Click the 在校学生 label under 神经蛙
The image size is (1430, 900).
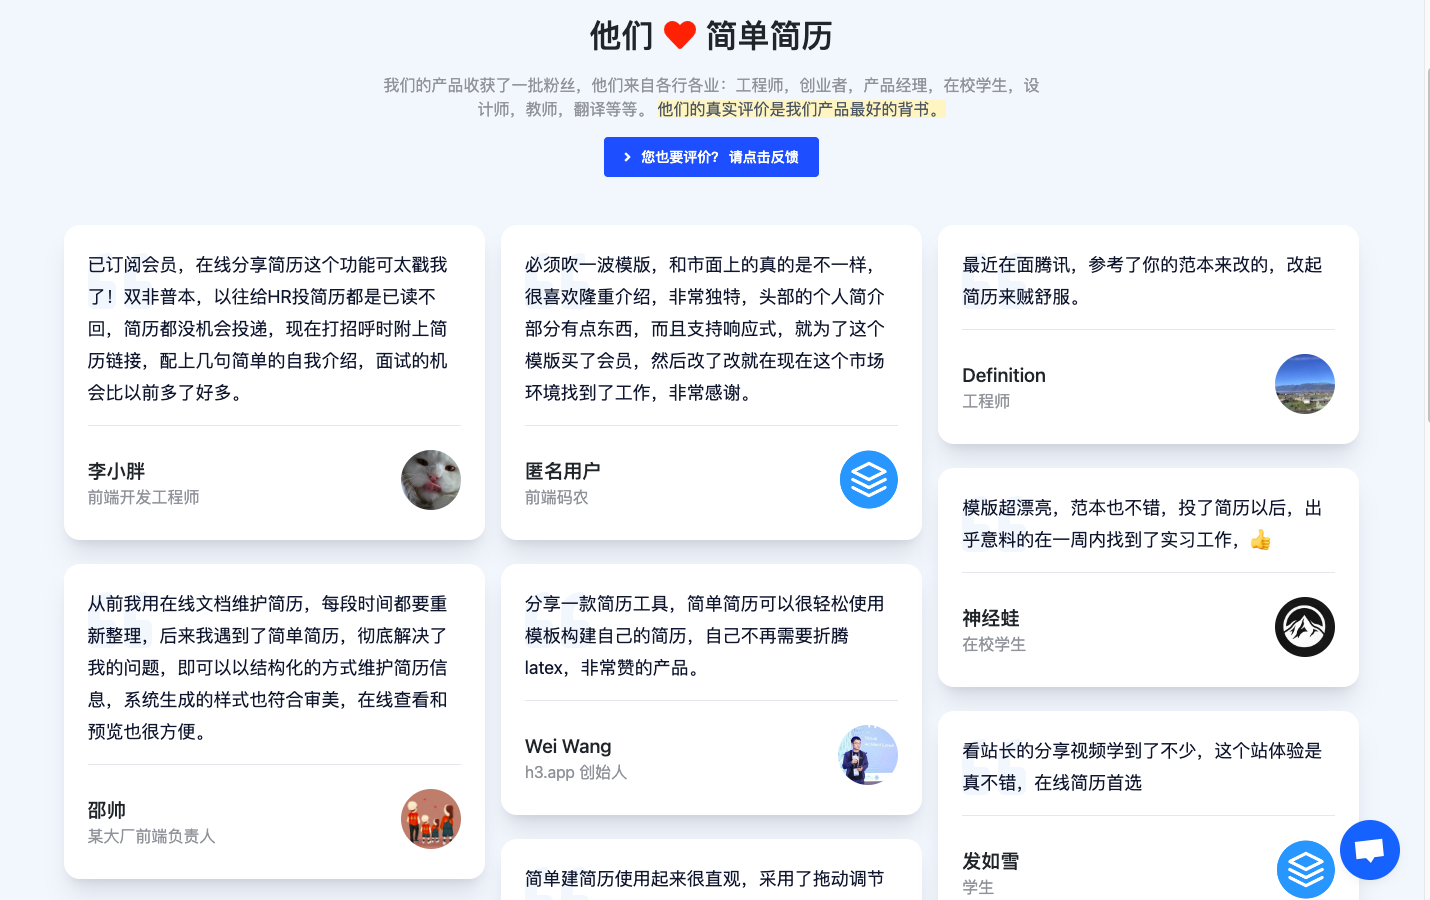pos(993,644)
